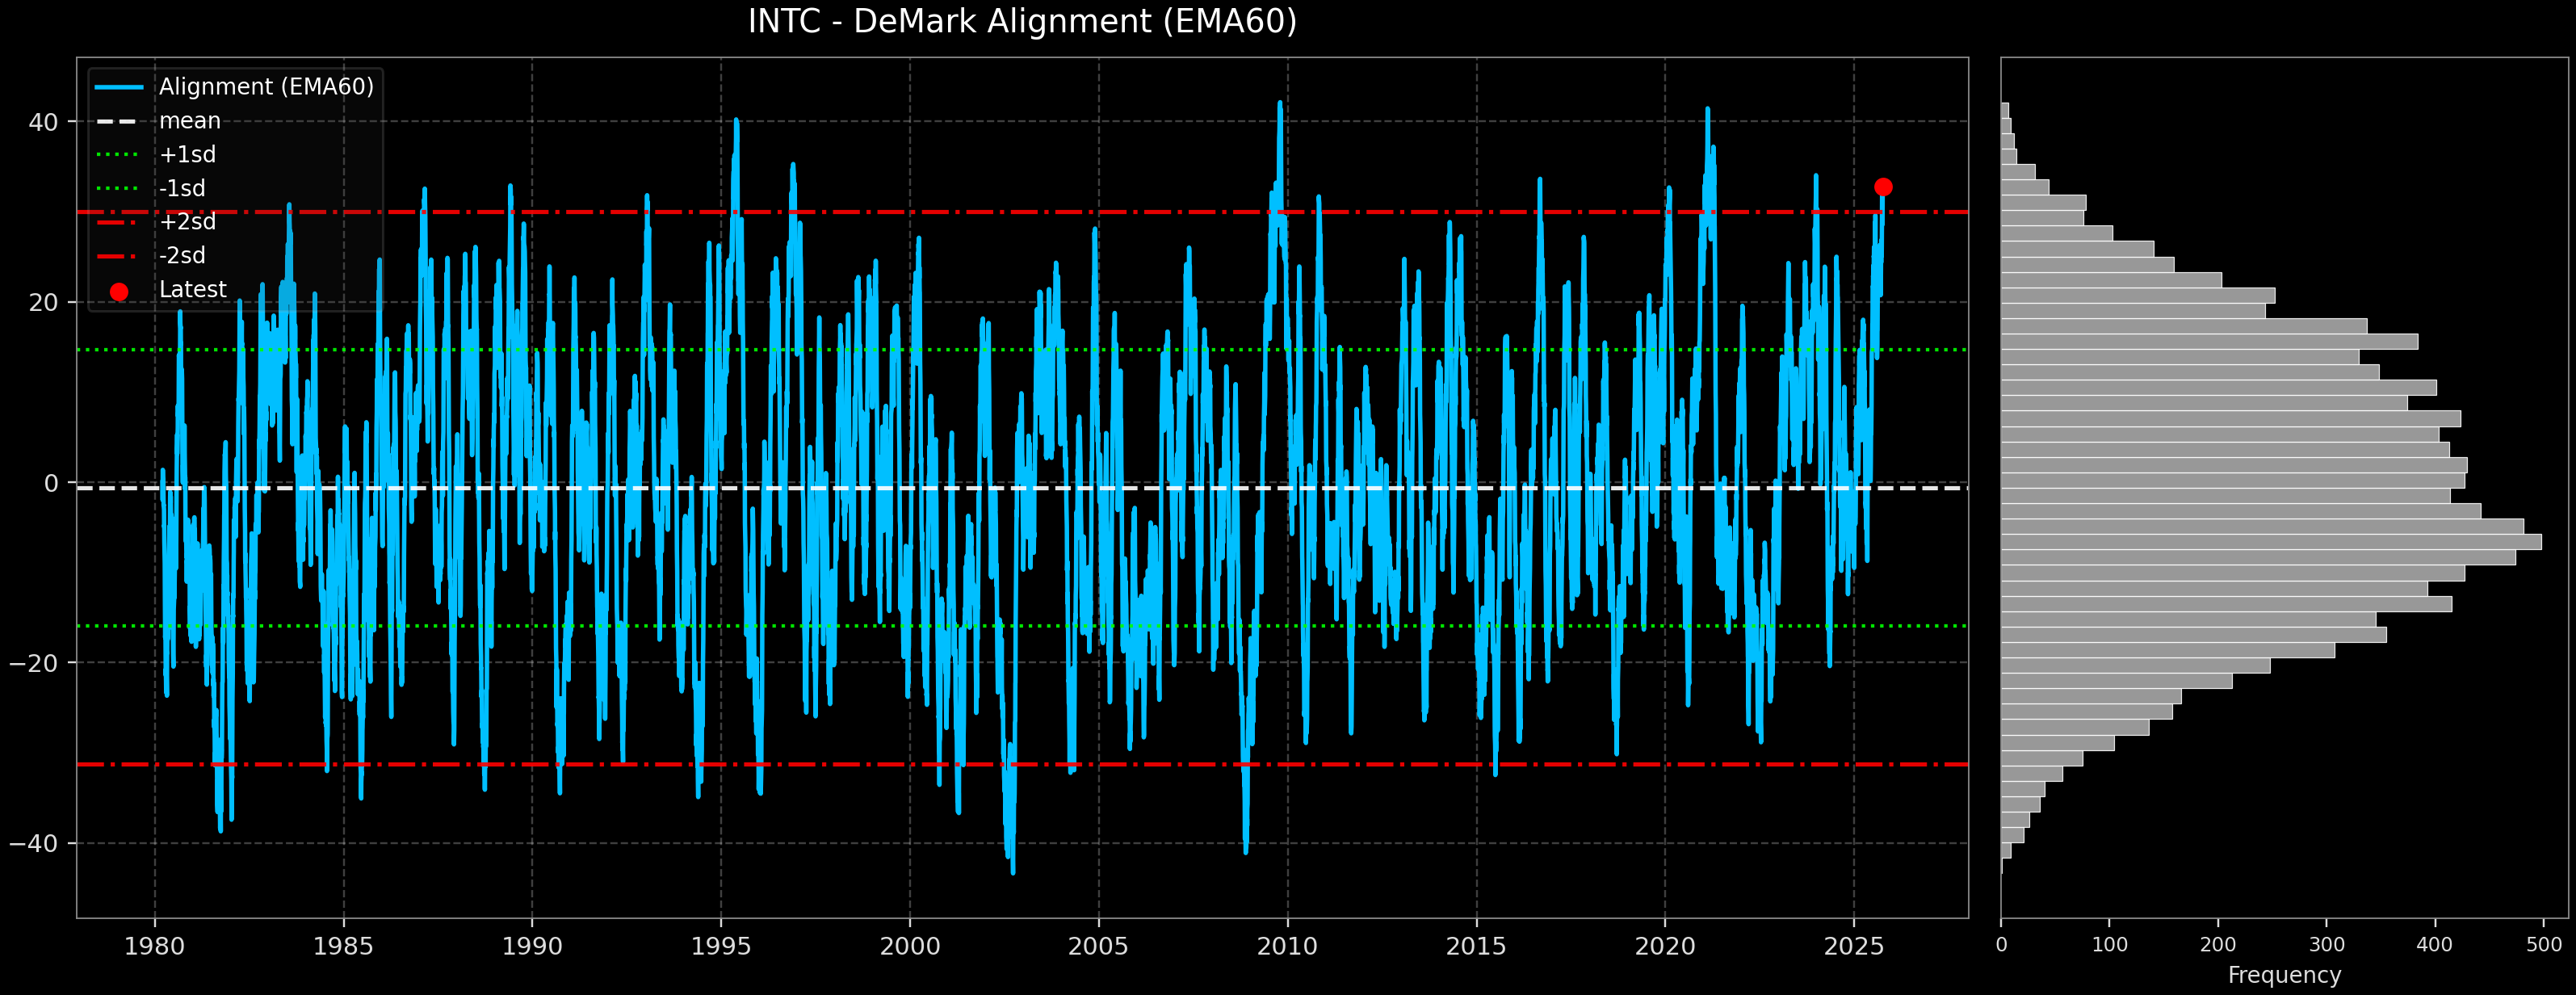Click the 2010 x-axis tick label
This screenshot has height=995, width=2576.
click(x=1287, y=946)
